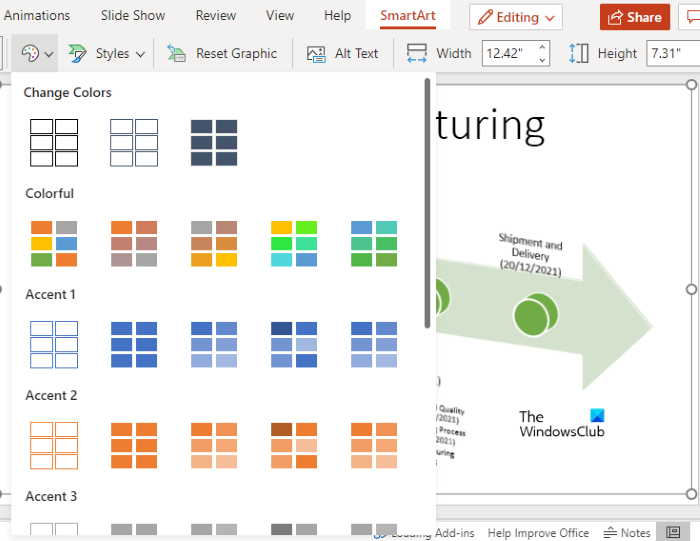Open the Slide Show tab
The width and height of the screenshot is (700, 541).
point(135,16)
